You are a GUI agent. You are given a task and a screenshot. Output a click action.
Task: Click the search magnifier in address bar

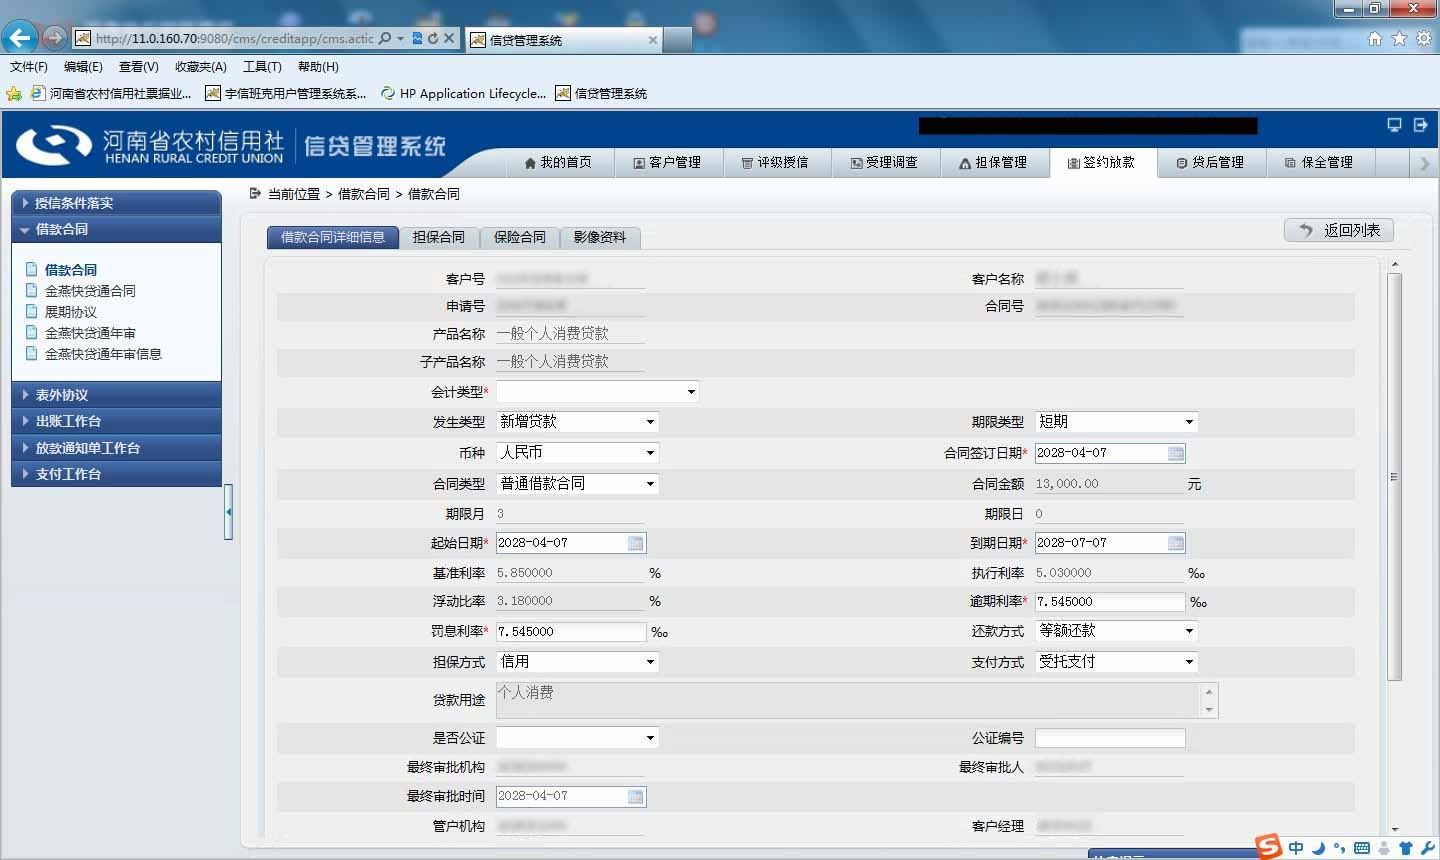coord(386,38)
